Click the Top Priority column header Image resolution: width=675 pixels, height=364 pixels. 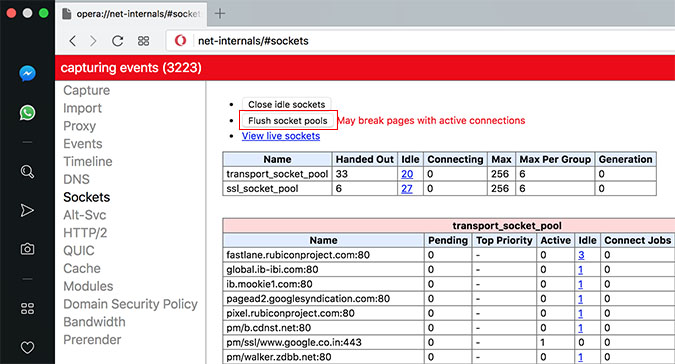[x=504, y=240]
